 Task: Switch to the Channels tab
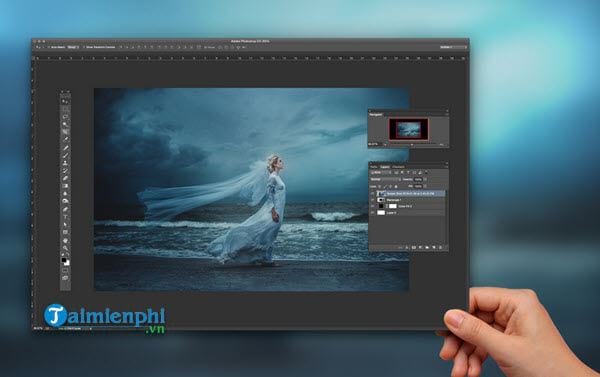(x=398, y=167)
